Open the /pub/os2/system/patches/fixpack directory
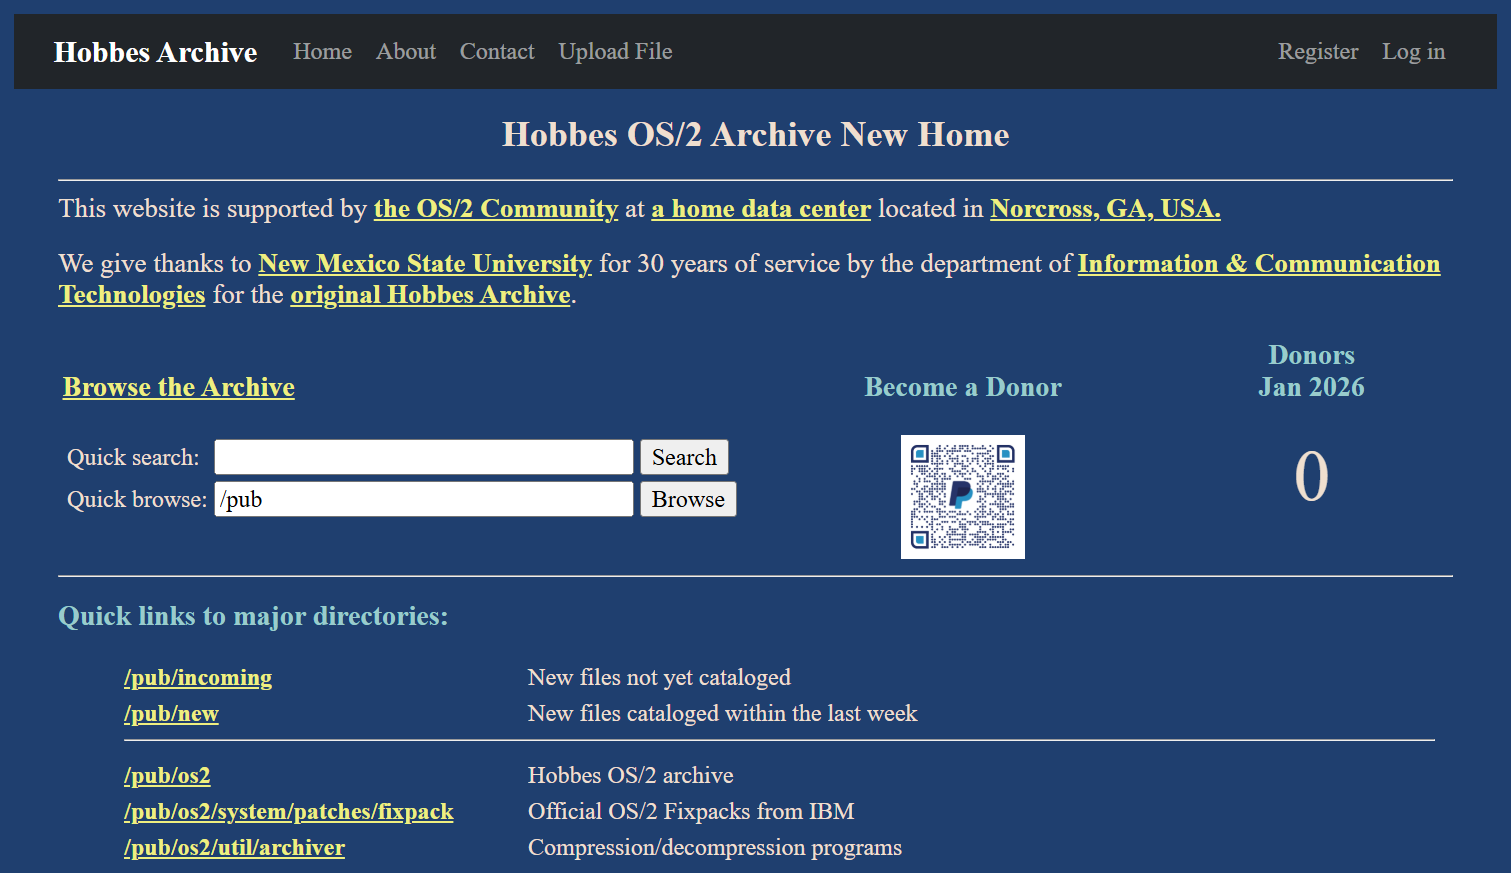The height and width of the screenshot is (873, 1511). pyautogui.click(x=288, y=812)
